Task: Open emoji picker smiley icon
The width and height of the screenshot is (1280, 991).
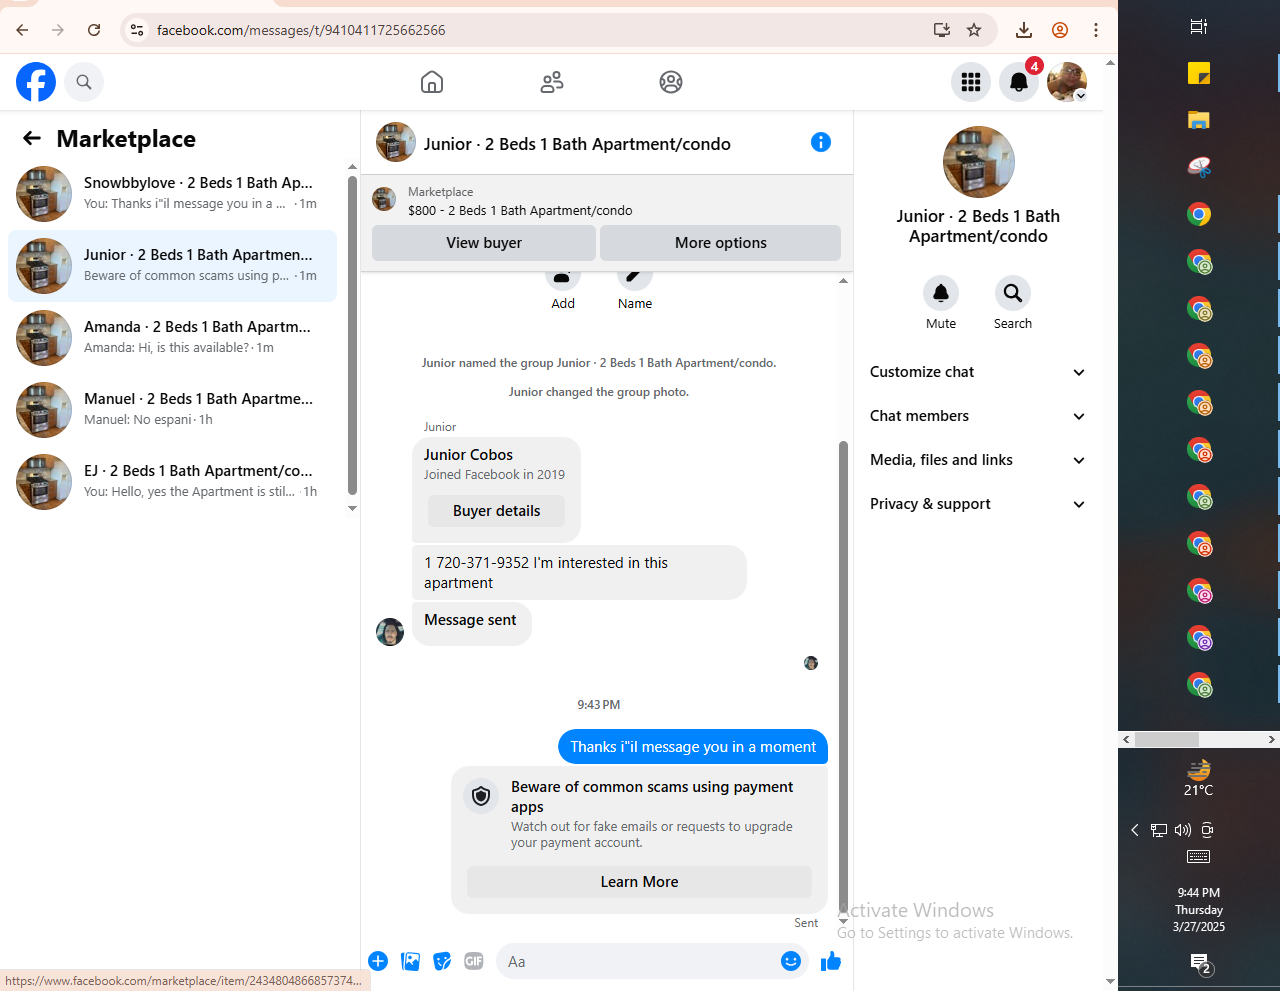Action: pos(791,961)
